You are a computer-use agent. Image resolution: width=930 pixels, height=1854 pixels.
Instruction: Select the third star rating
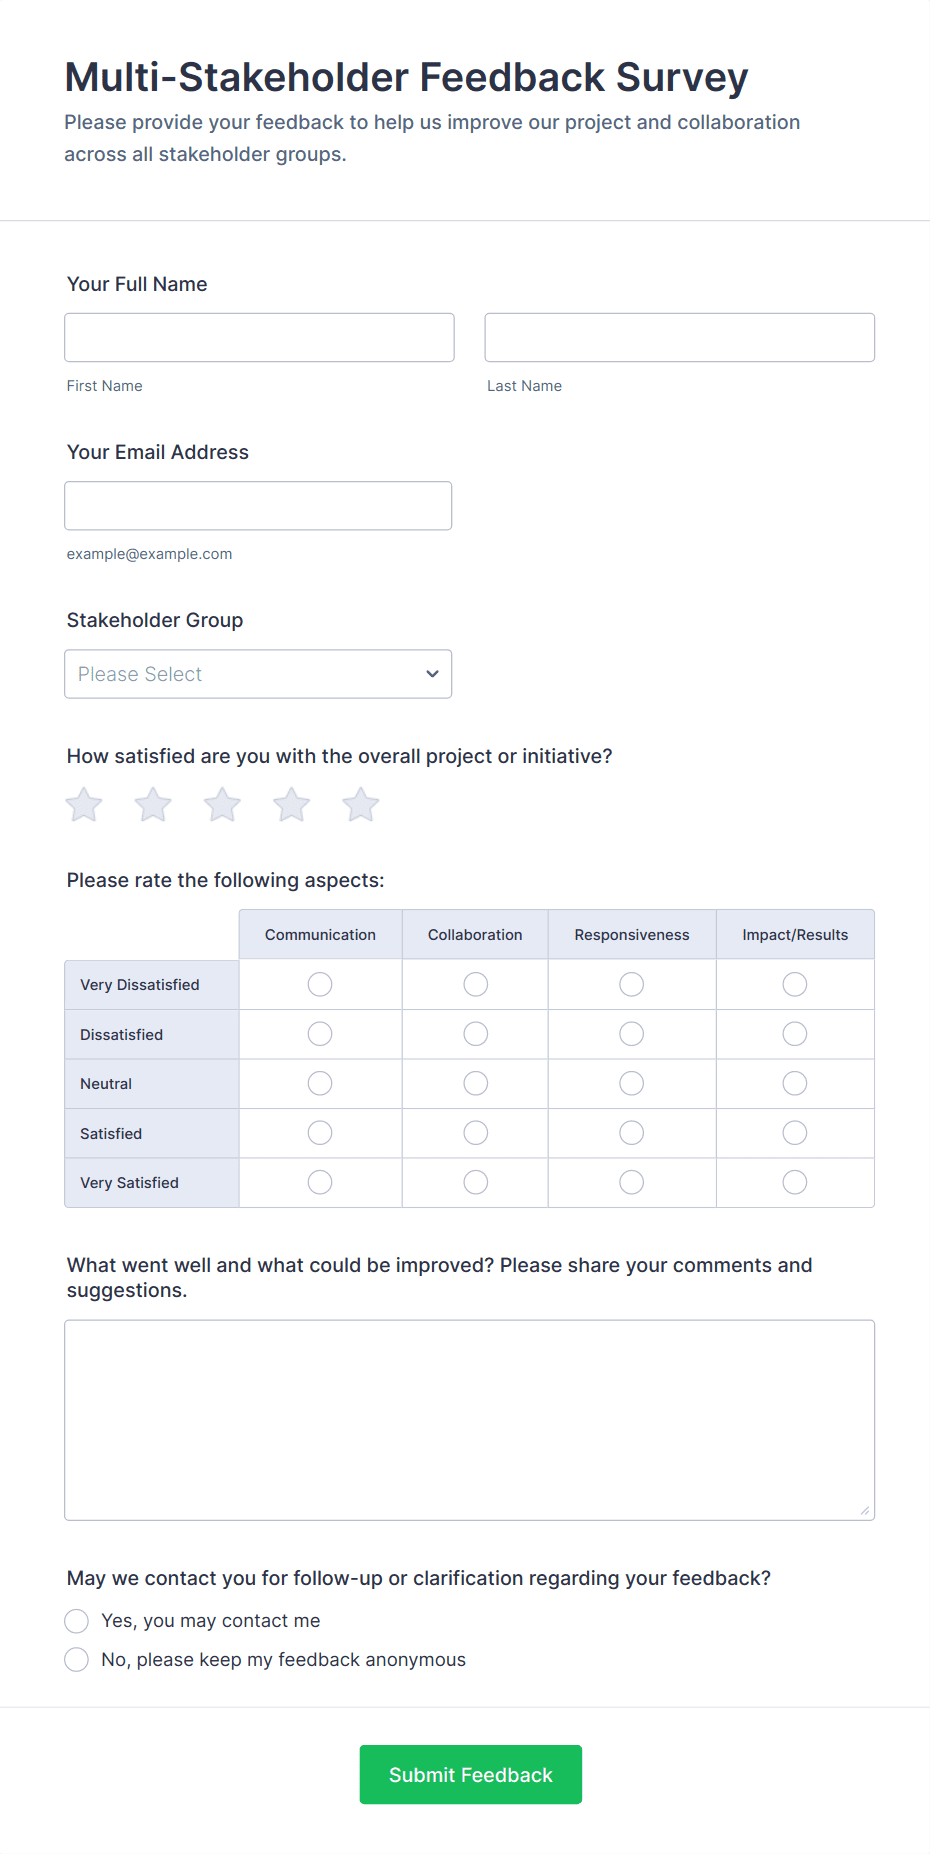(x=222, y=805)
